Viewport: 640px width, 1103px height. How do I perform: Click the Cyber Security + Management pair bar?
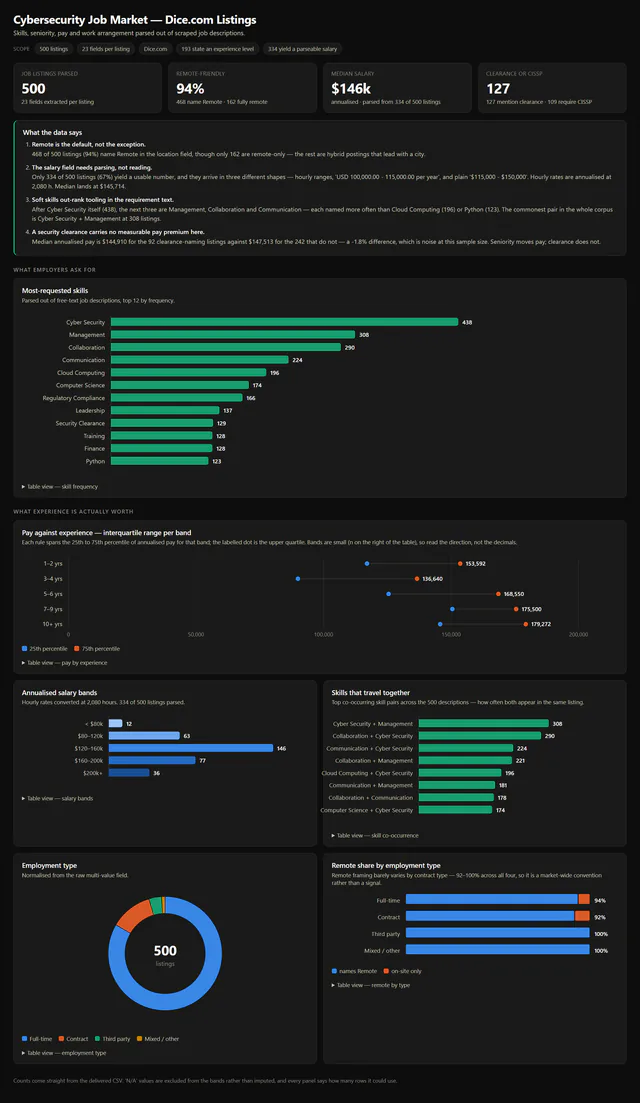(483, 723)
